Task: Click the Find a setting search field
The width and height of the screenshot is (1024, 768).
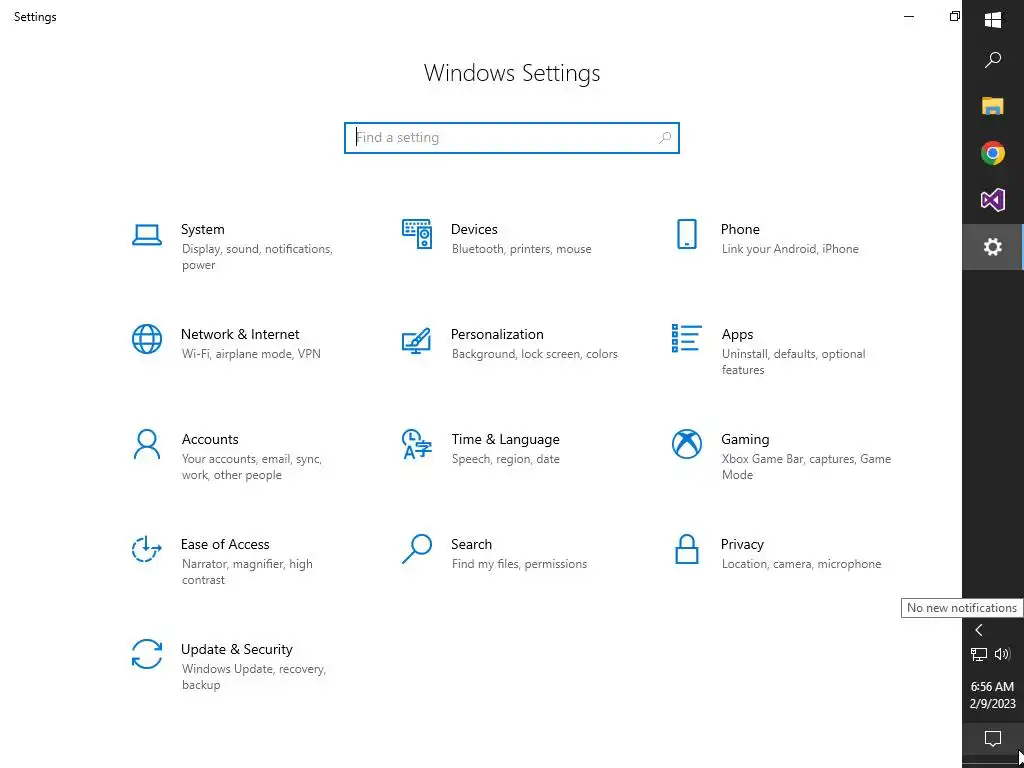Action: [511, 138]
